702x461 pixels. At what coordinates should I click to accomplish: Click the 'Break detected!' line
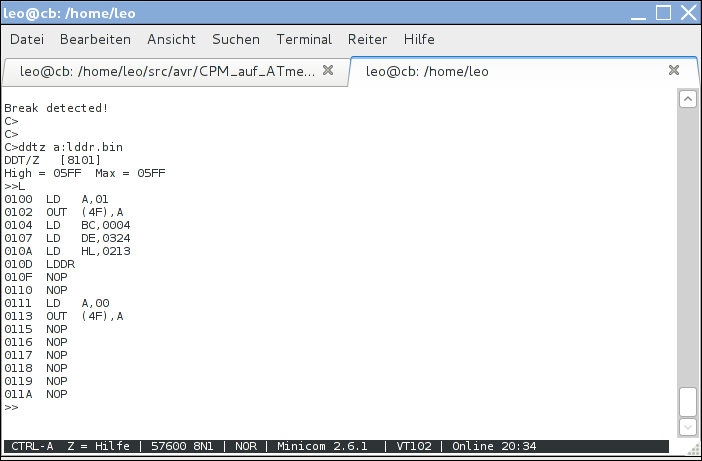(56, 108)
